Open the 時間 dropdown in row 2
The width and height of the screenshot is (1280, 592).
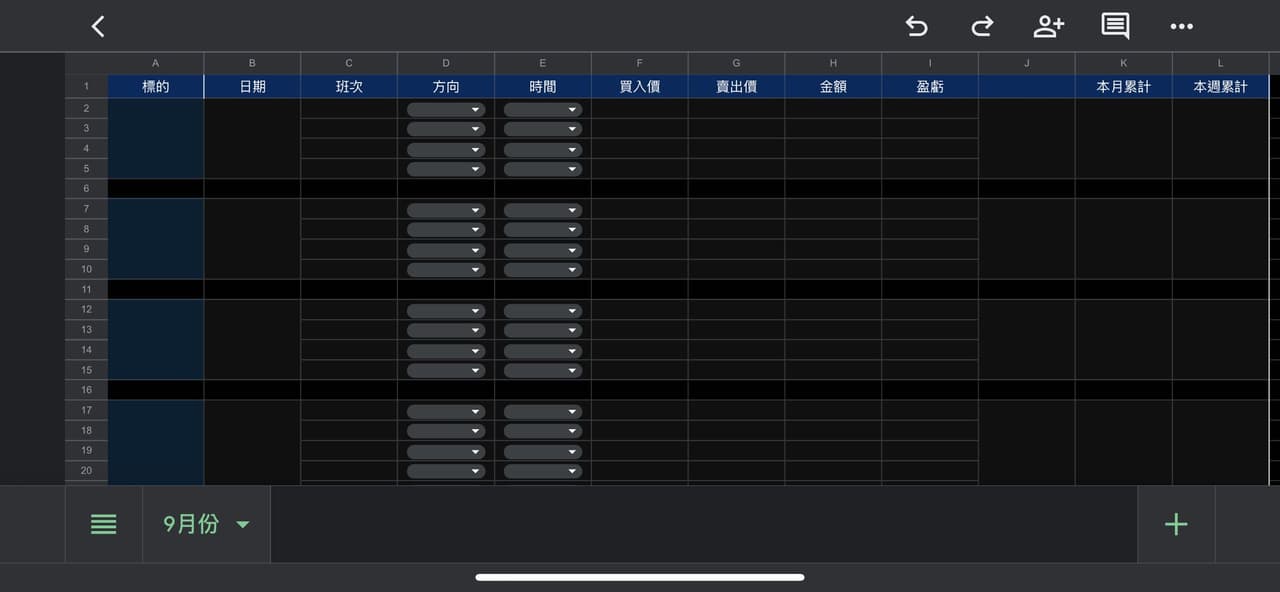pos(543,109)
